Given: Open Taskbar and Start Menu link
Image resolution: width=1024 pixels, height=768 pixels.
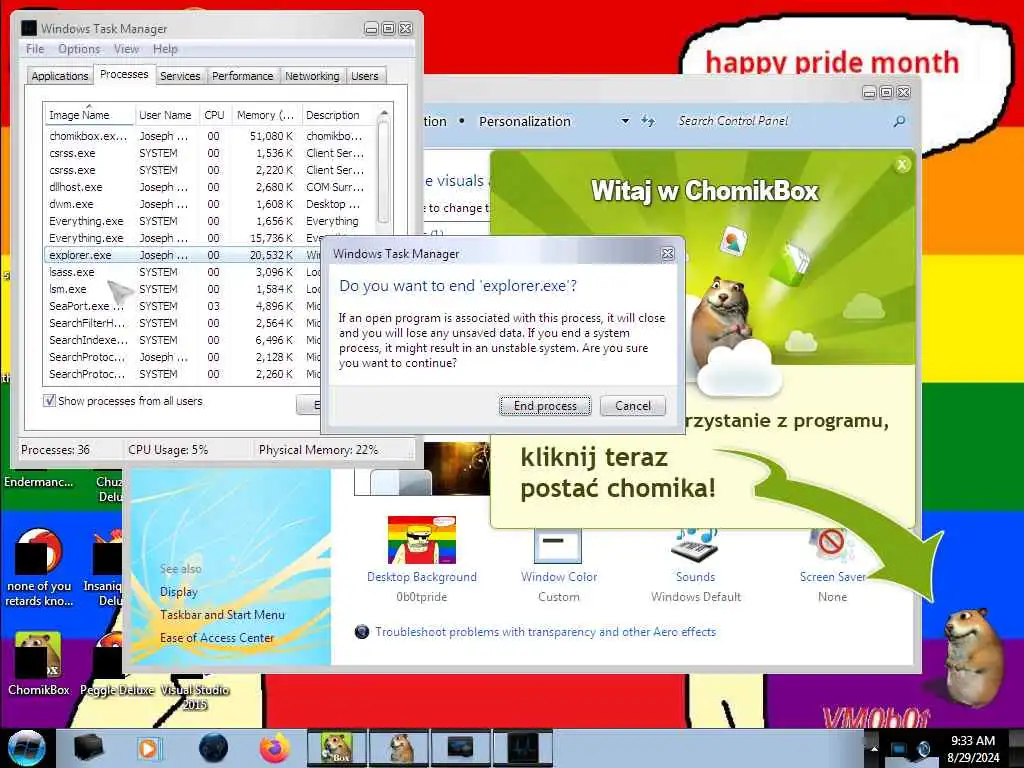Looking at the screenshot, I should [x=222, y=615].
